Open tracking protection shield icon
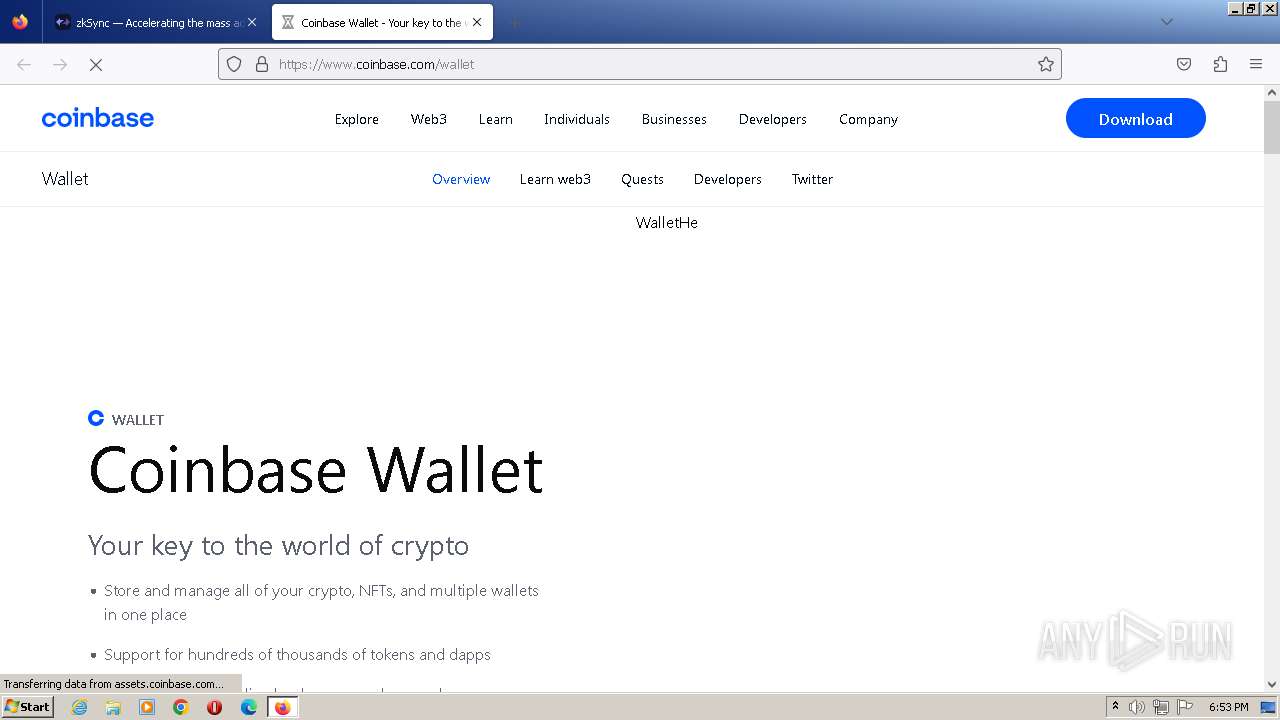The width and height of the screenshot is (1280, 720). pos(234,64)
